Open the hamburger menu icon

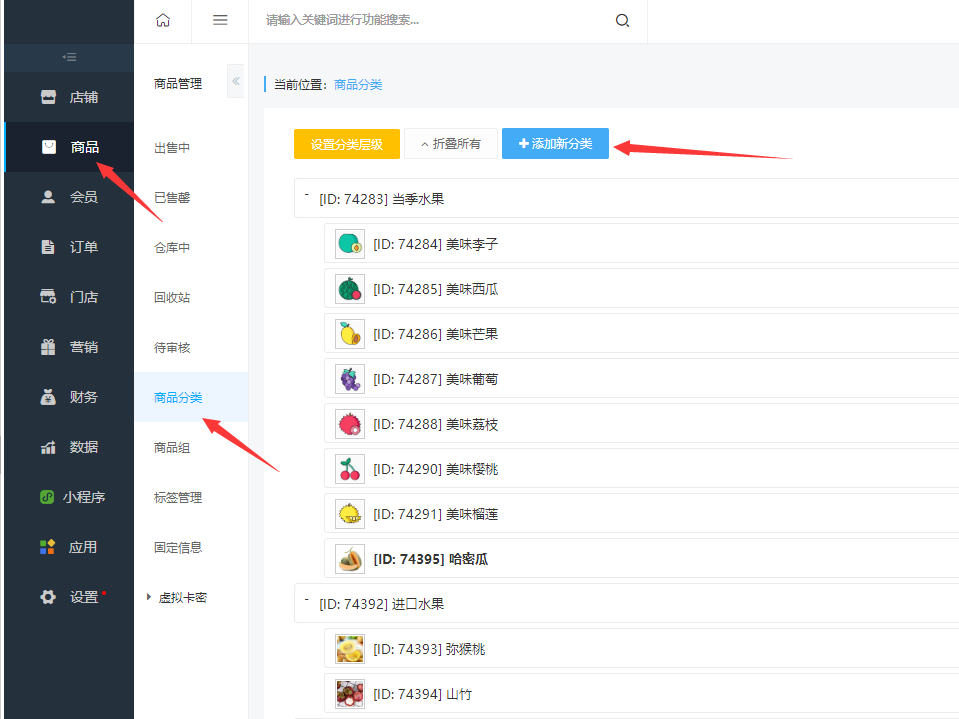click(x=220, y=20)
